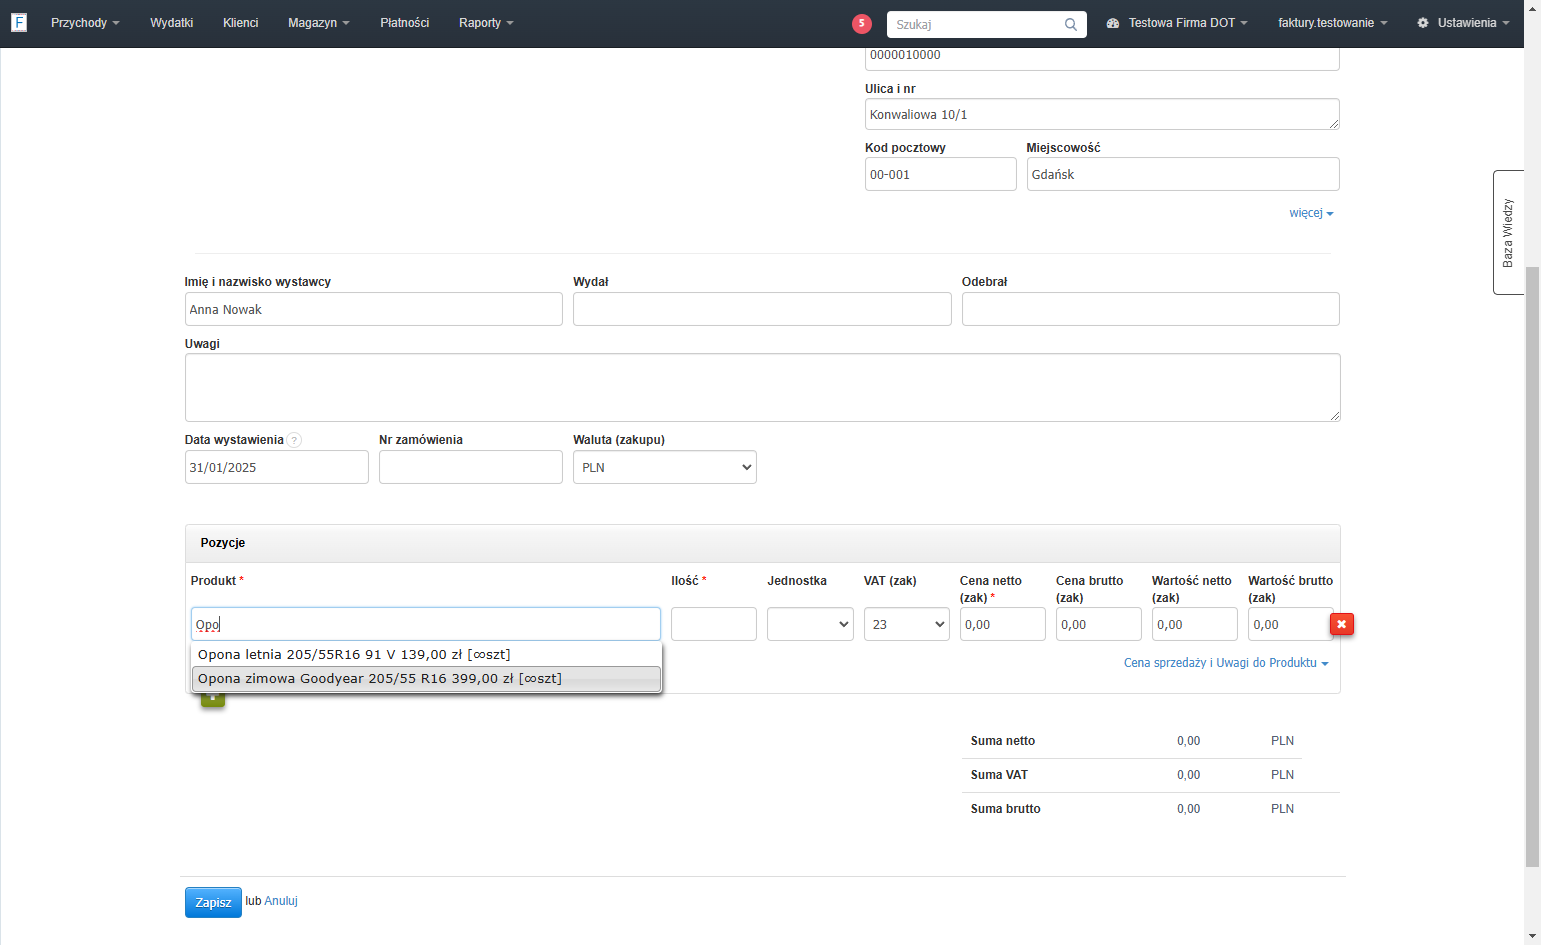Open the Jednostka unit dropdown
The image size is (1541, 945).
[810, 624]
